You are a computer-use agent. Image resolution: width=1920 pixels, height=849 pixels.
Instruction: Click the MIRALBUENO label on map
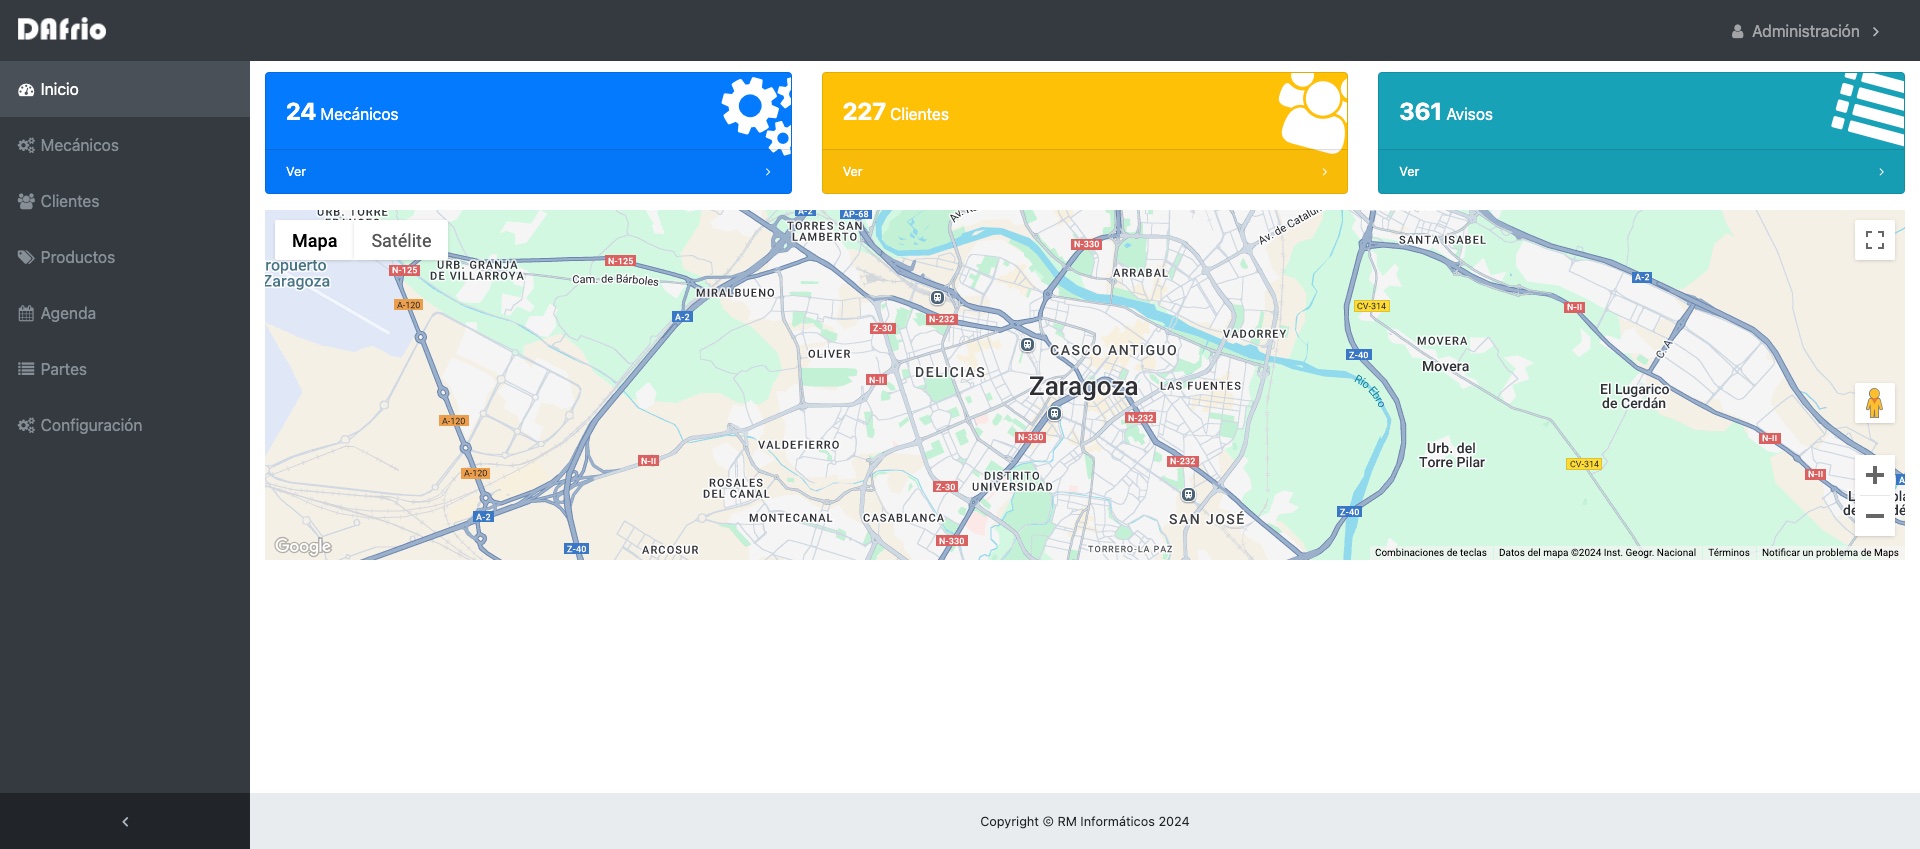coord(735,293)
